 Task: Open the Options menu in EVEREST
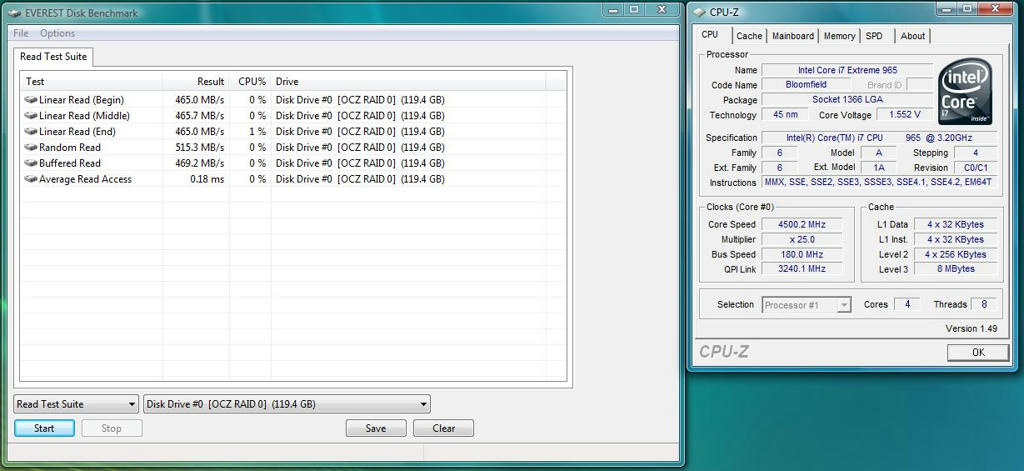[x=57, y=33]
